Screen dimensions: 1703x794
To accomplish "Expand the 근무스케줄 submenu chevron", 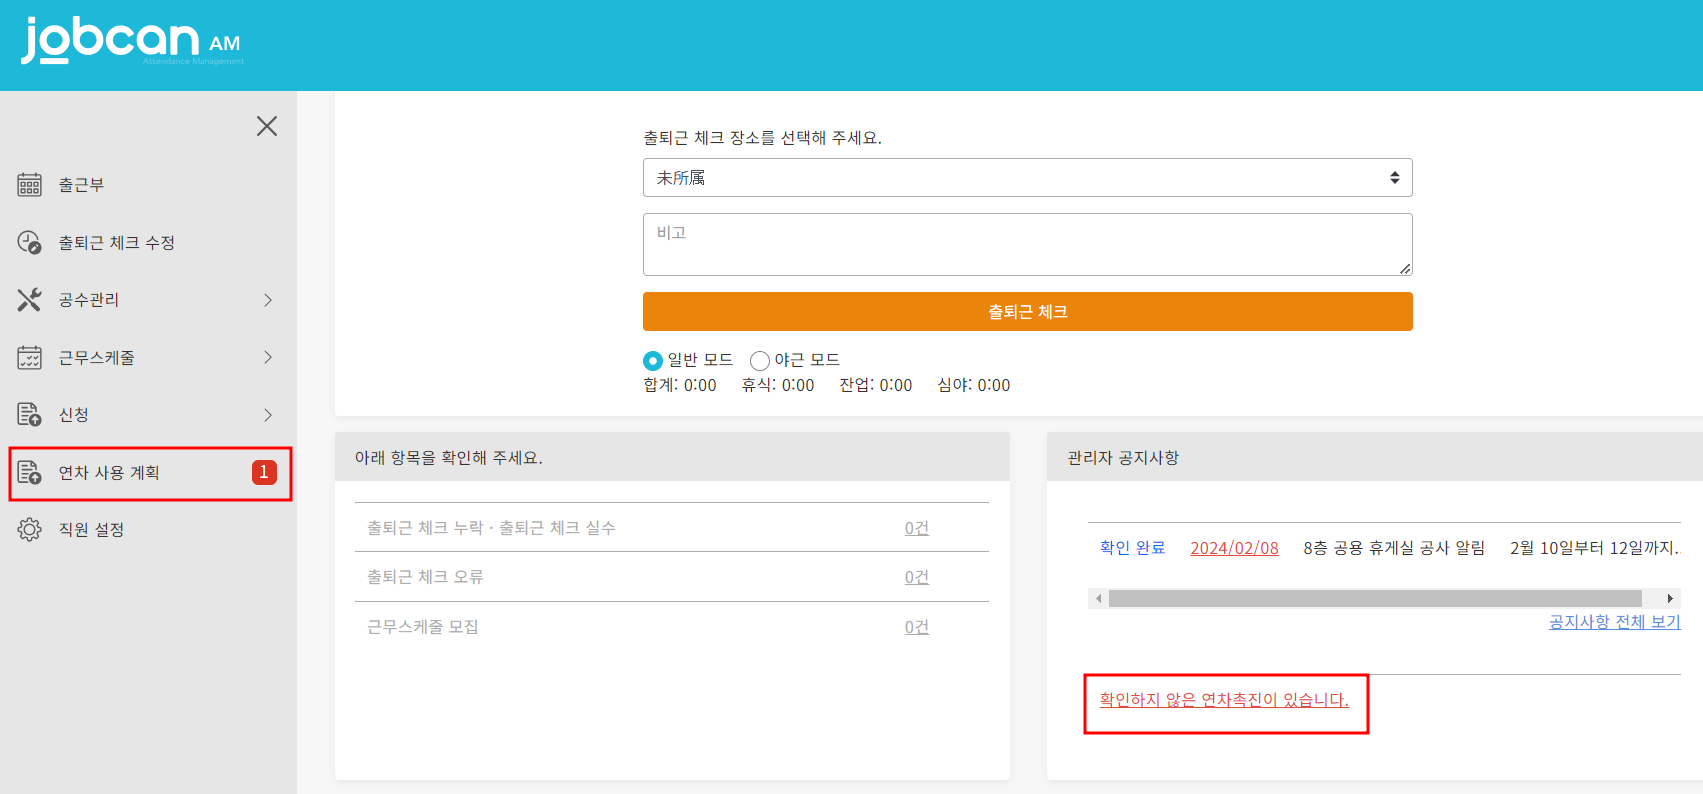I will point(268,358).
